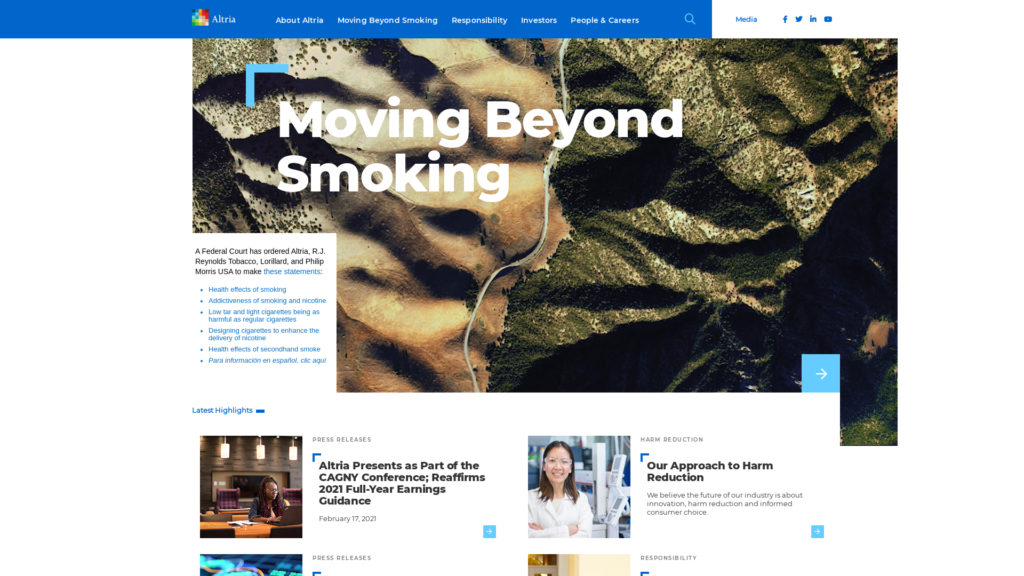
Task: Go to the Media page
Action: (746, 19)
